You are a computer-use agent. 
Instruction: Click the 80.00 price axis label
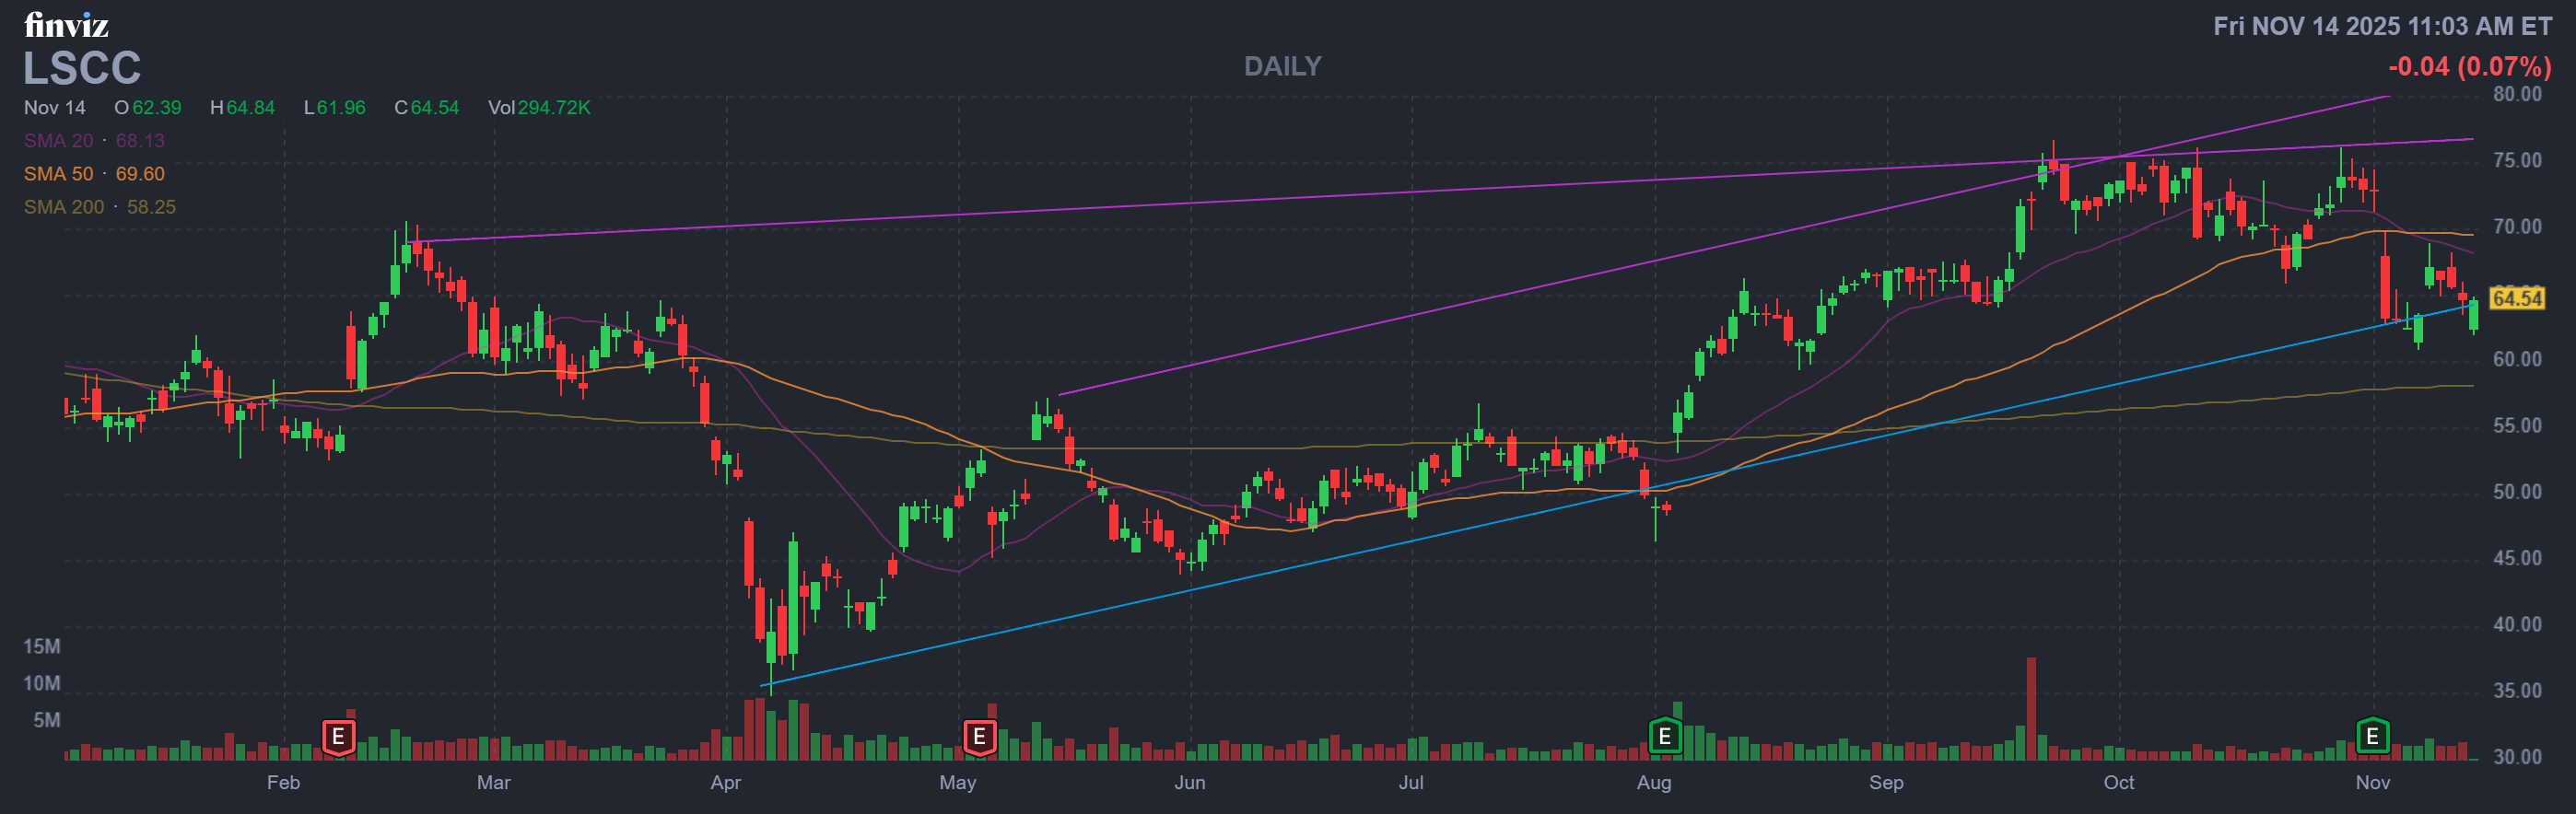[x=2516, y=94]
